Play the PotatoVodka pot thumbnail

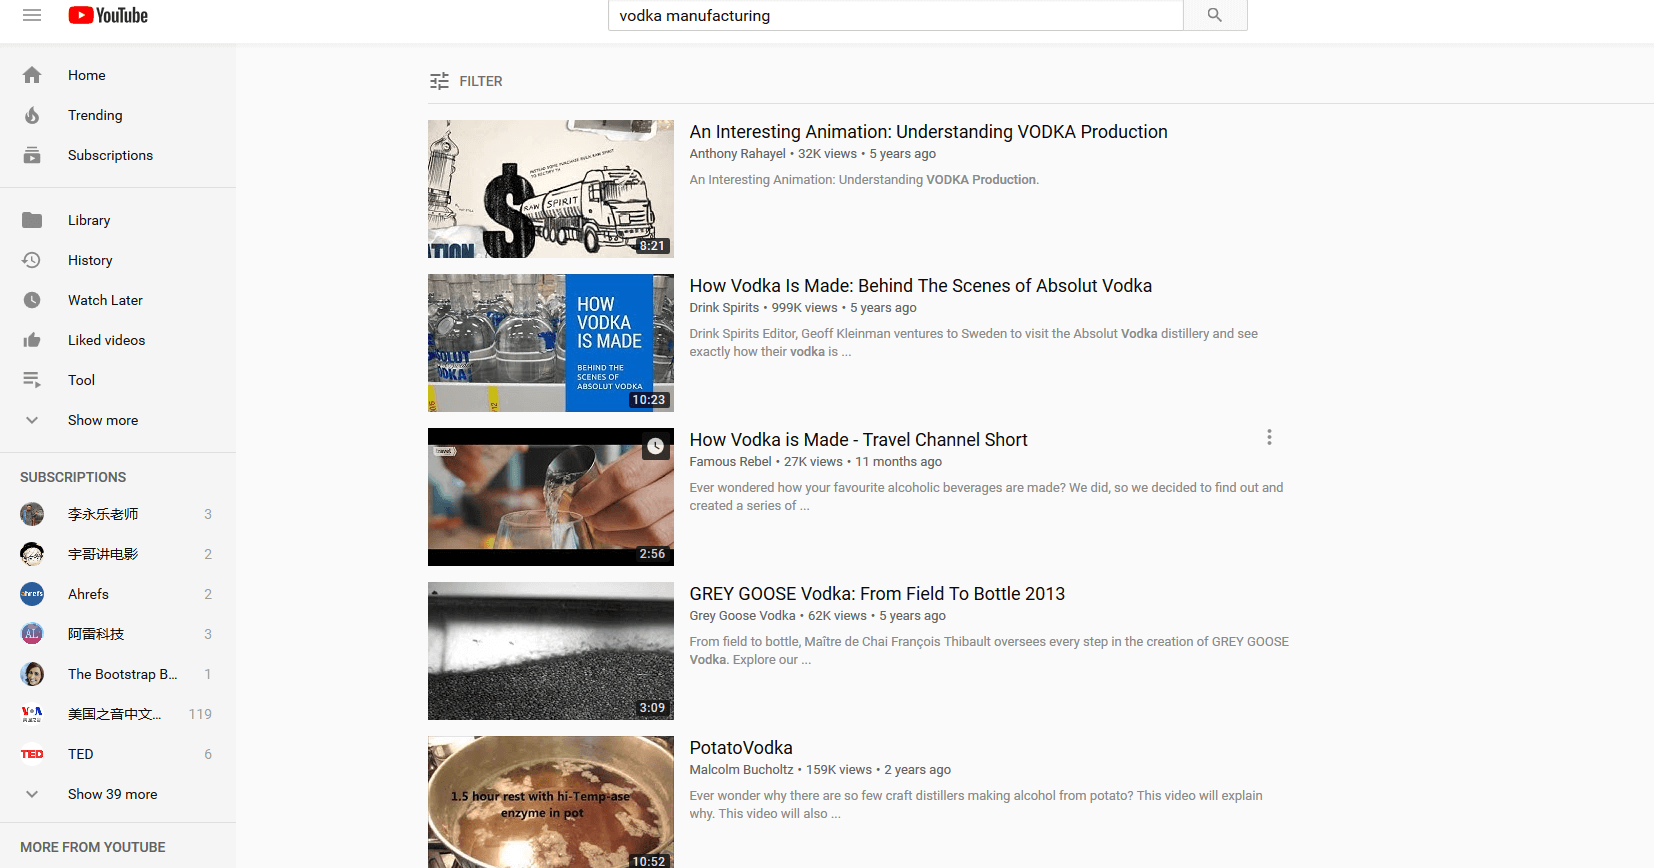click(551, 802)
